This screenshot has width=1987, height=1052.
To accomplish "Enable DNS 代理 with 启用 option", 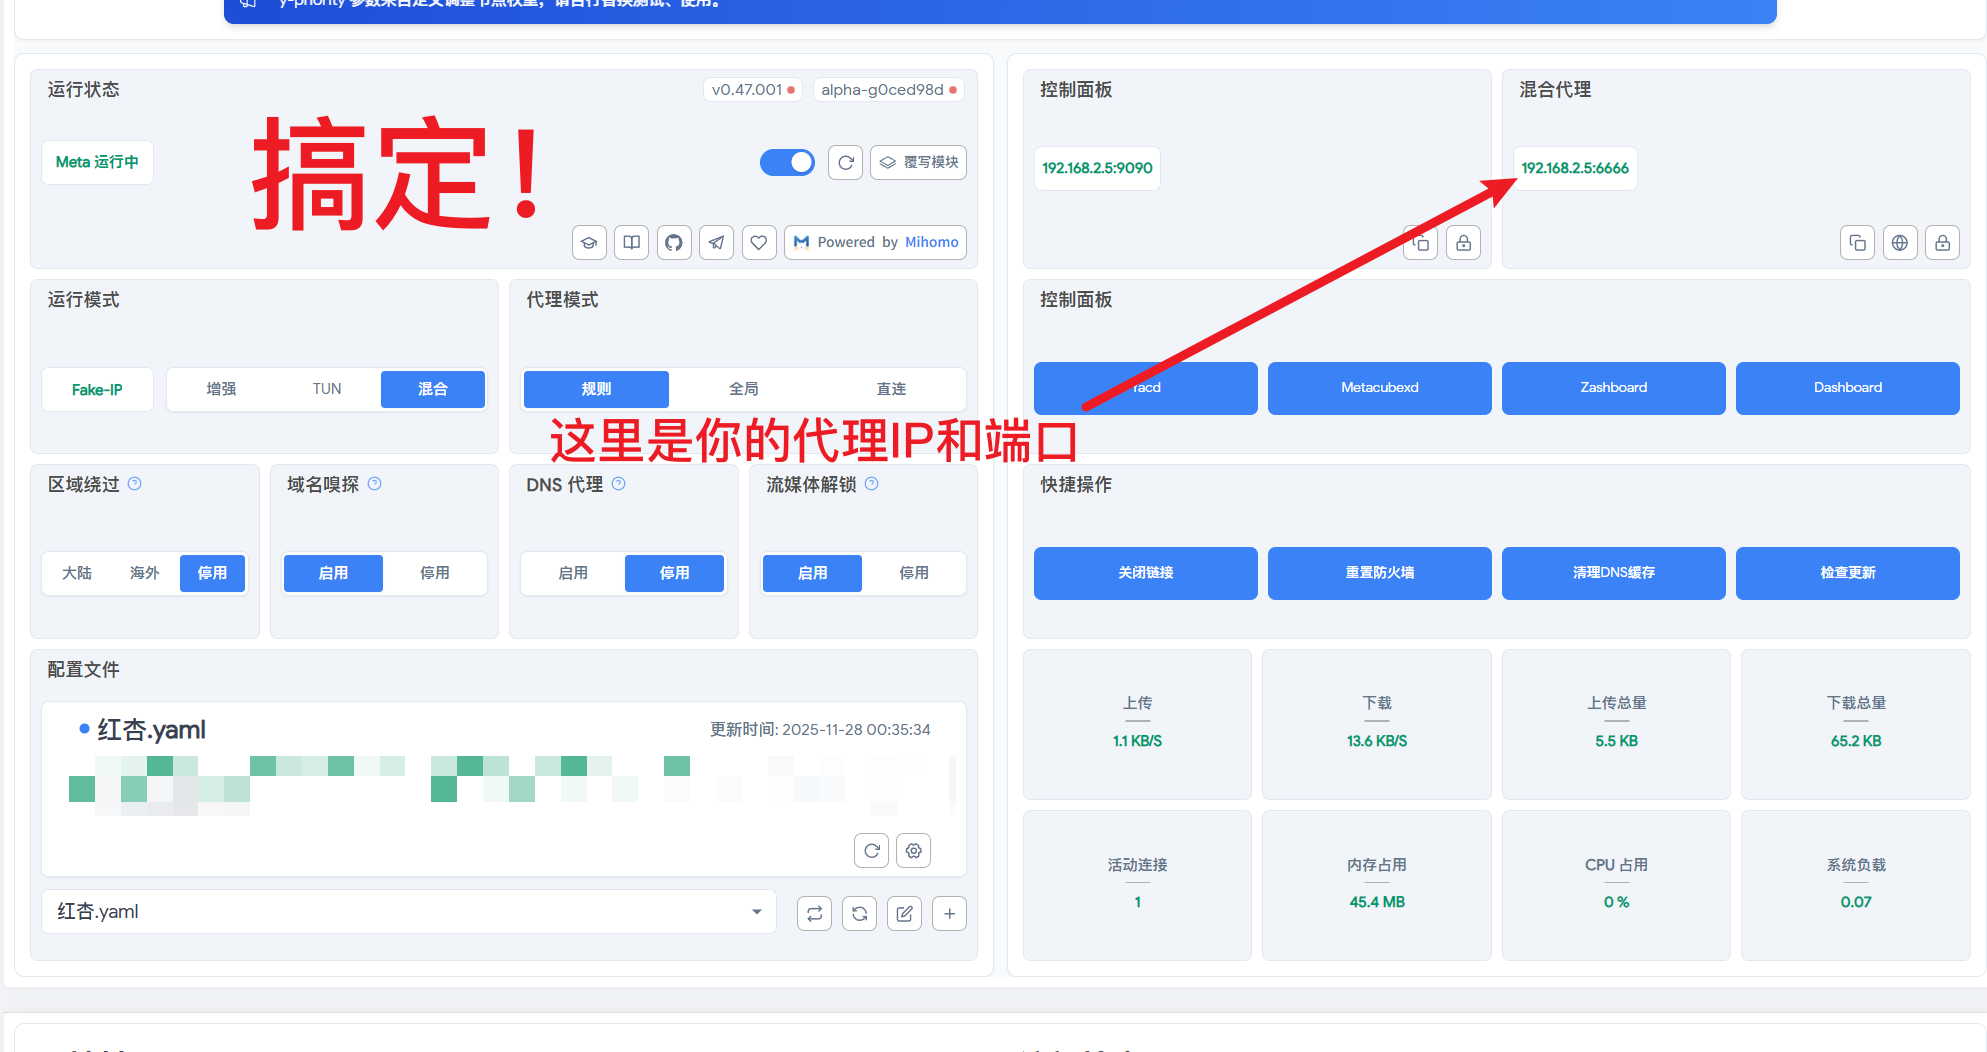I will (573, 573).
